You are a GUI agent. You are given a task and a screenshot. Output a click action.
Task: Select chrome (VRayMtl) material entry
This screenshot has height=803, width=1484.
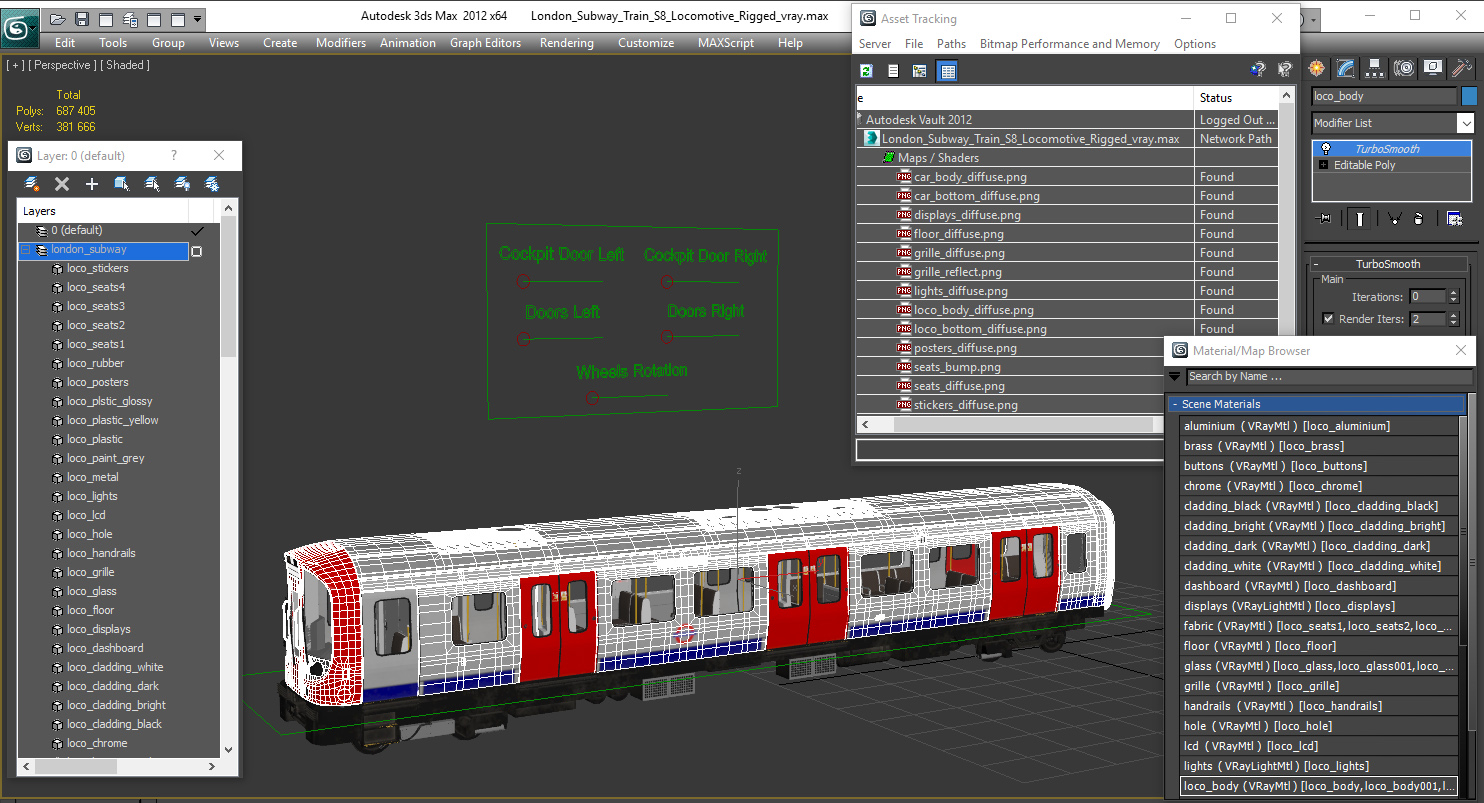point(1319,486)
